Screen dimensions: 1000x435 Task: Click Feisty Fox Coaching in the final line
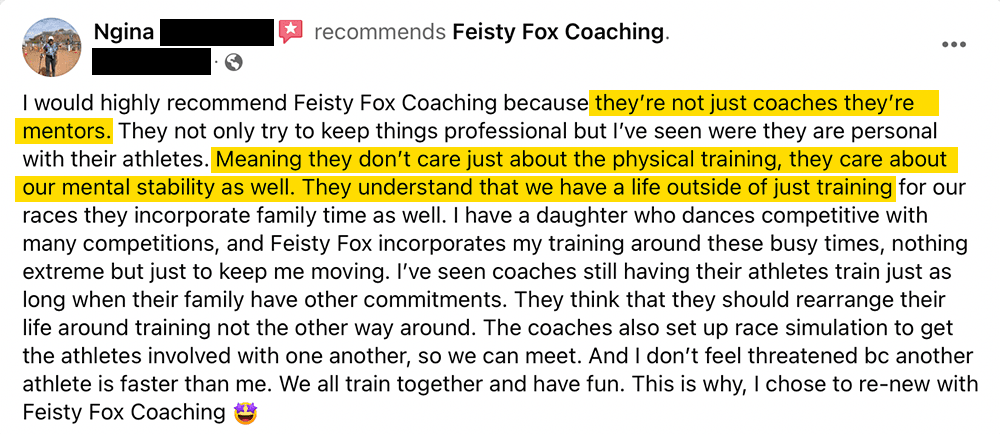pos(124,413)
